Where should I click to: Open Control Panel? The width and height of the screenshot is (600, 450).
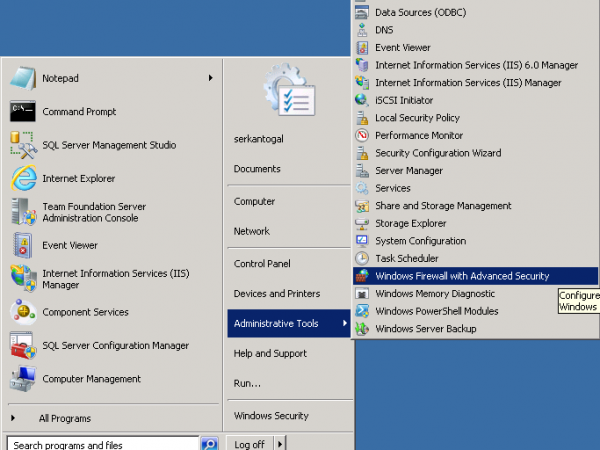pos(262,264)
